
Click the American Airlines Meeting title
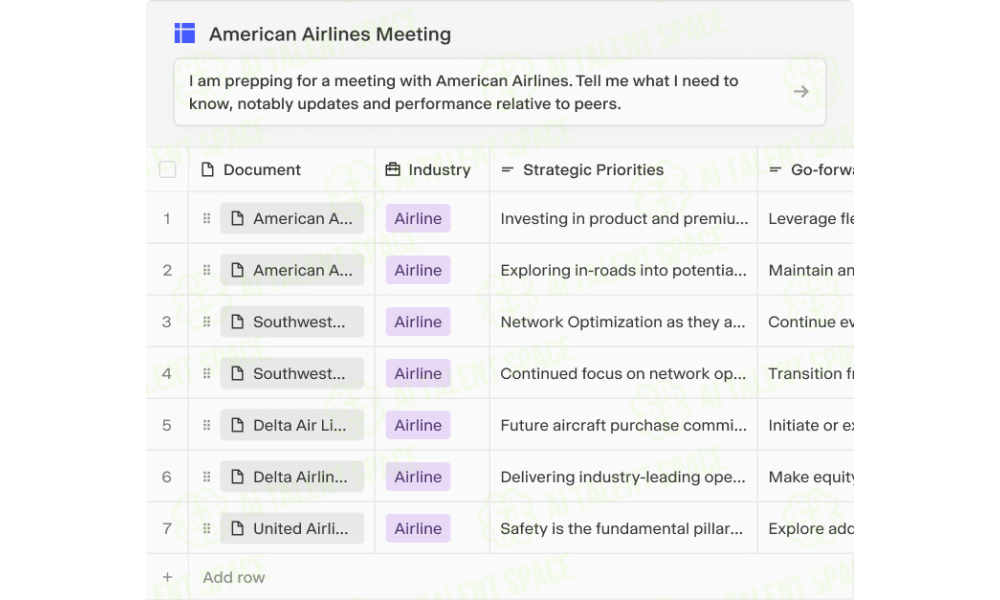[330, 34]
